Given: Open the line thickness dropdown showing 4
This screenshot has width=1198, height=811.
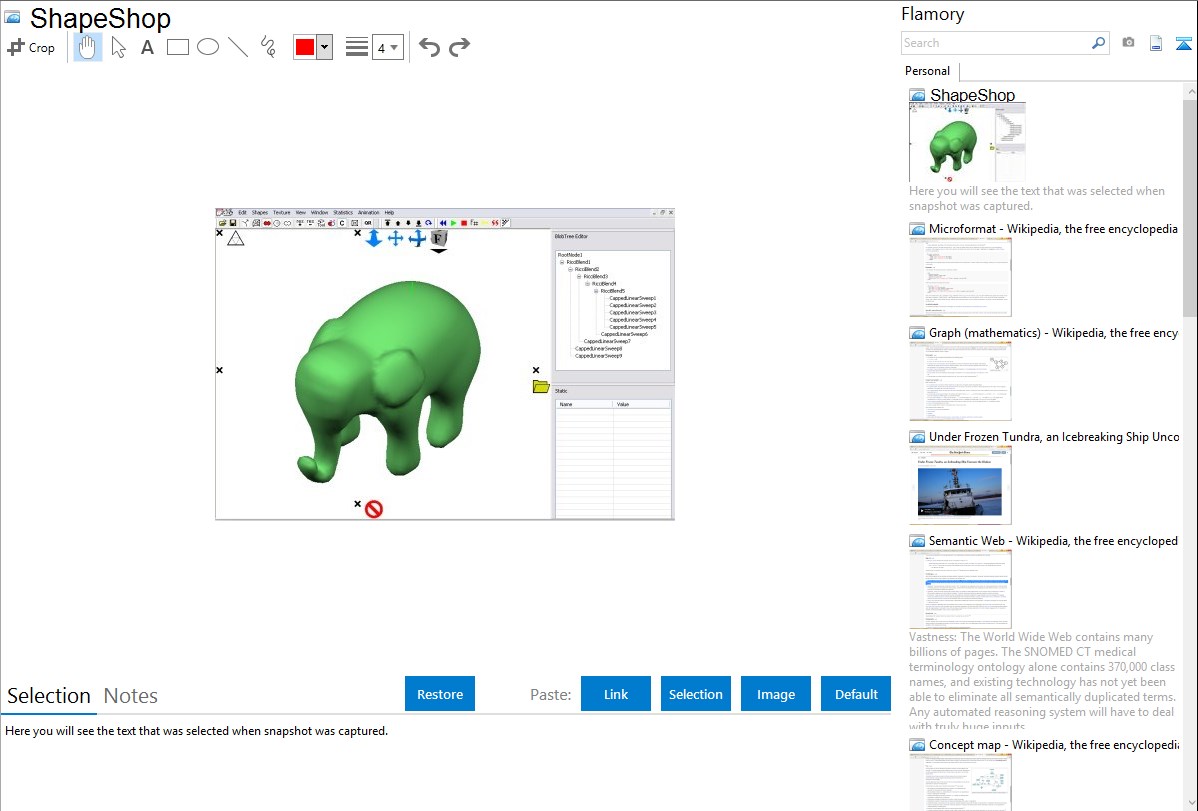Looking at the screenshot, I should click(x=388, y=47).
